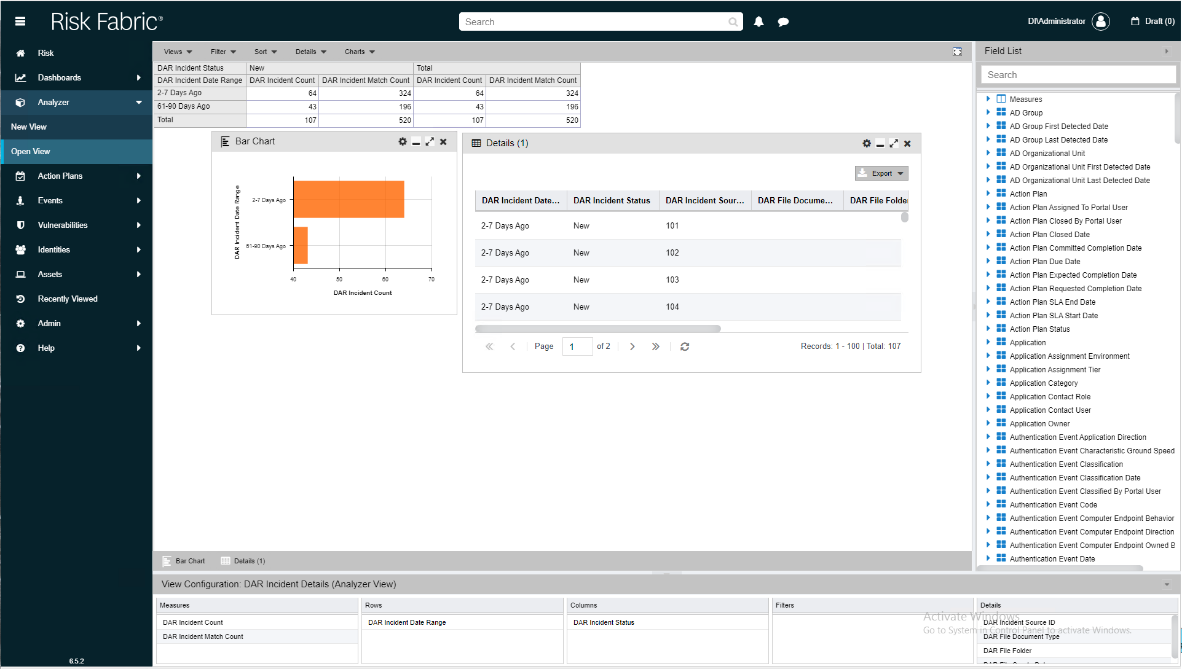Open Bar Chart settings gear
This screenshot has width=1182, height=669.
[x=402, y=142]
